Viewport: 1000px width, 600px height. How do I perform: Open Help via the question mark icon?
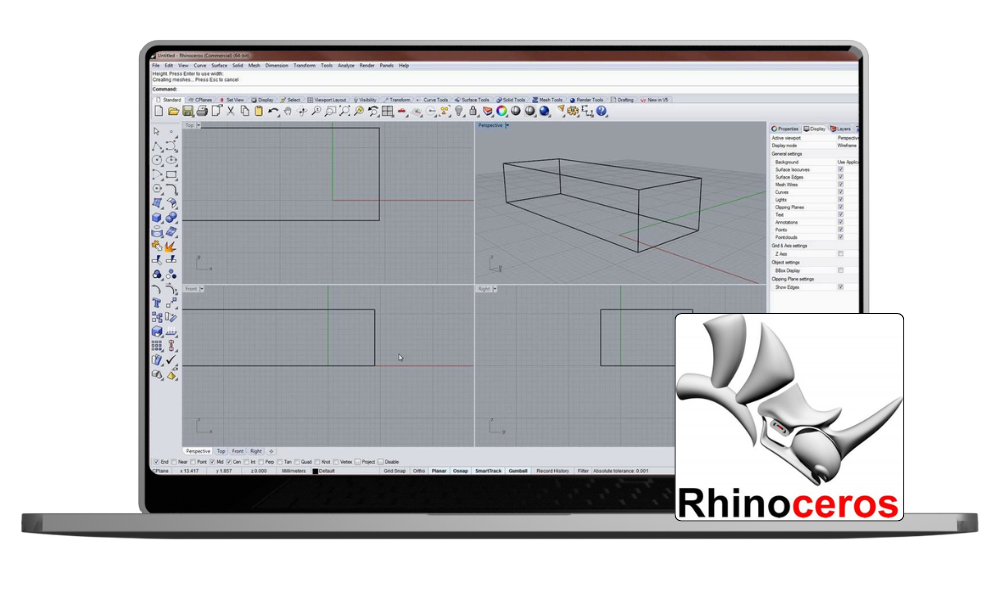click(602, 111)
